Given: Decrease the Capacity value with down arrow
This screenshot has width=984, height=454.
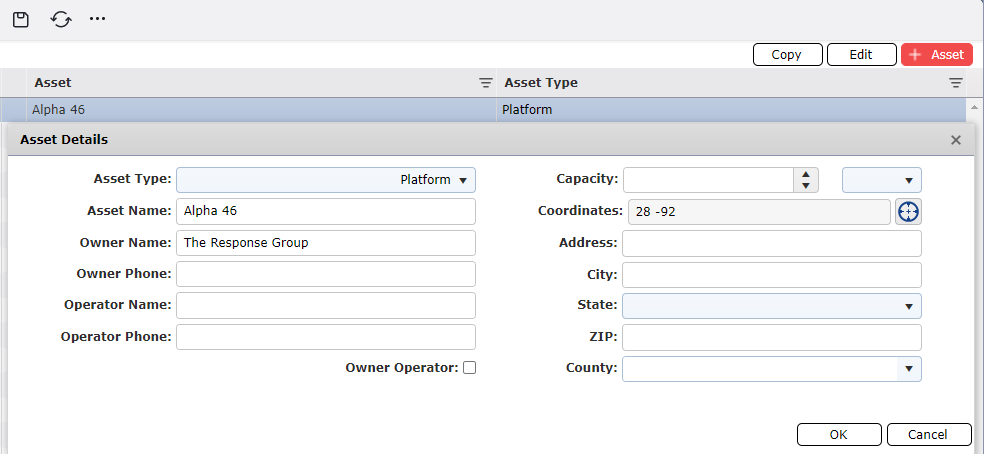Looking at the screenshot, I should 806,186.
